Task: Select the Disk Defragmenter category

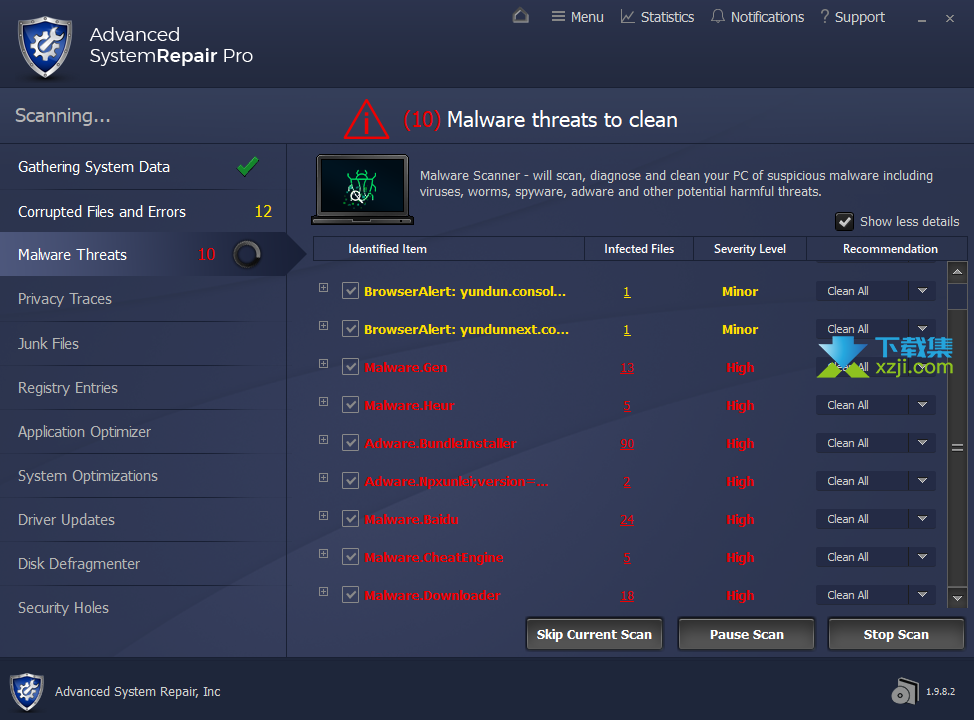Action: pos(143,563)
